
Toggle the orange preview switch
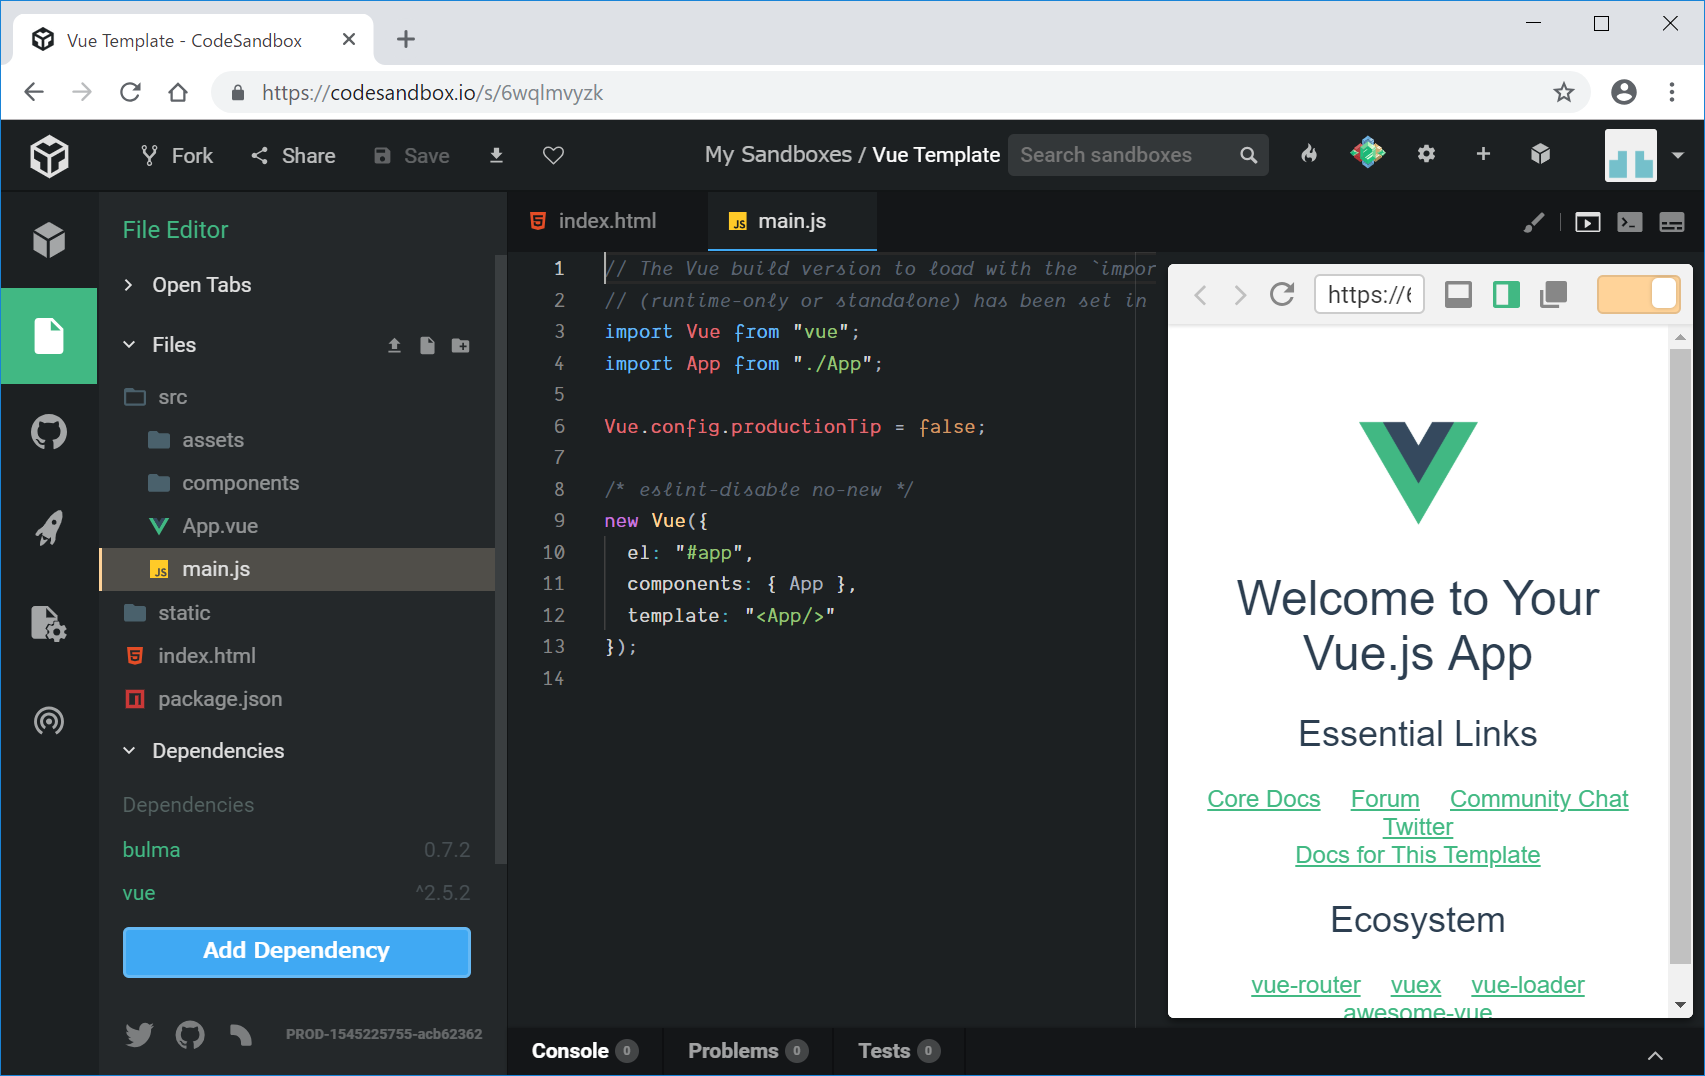(1638, 294)
